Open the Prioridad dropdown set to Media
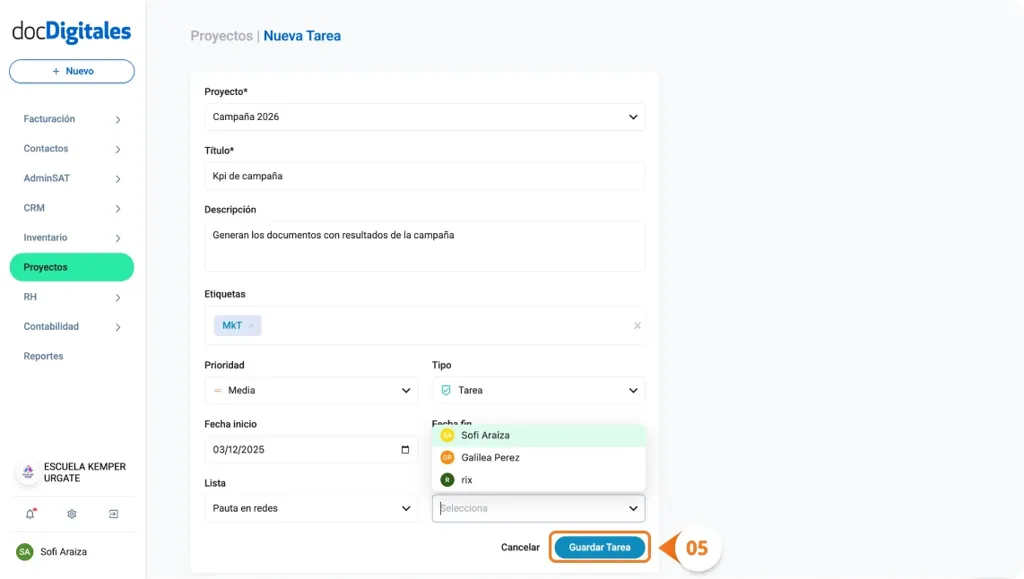Viewport: 1024px width, 579px height. [310, 390]
